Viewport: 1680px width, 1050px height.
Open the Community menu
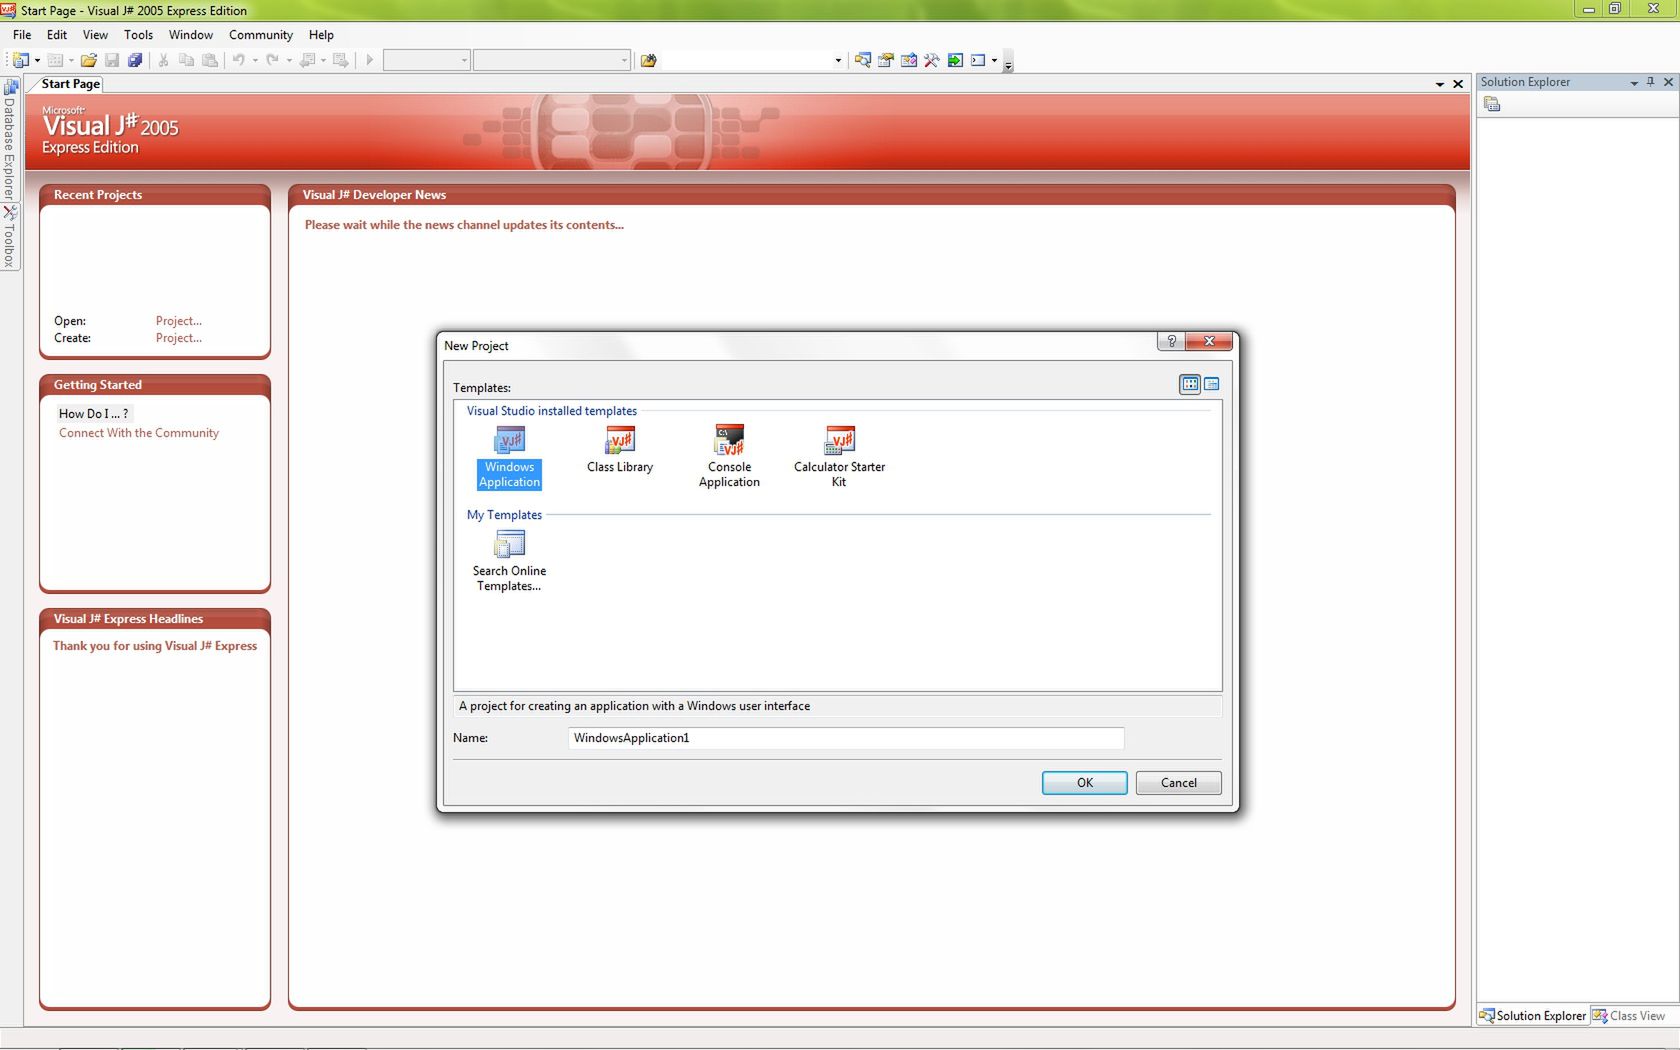261,35
